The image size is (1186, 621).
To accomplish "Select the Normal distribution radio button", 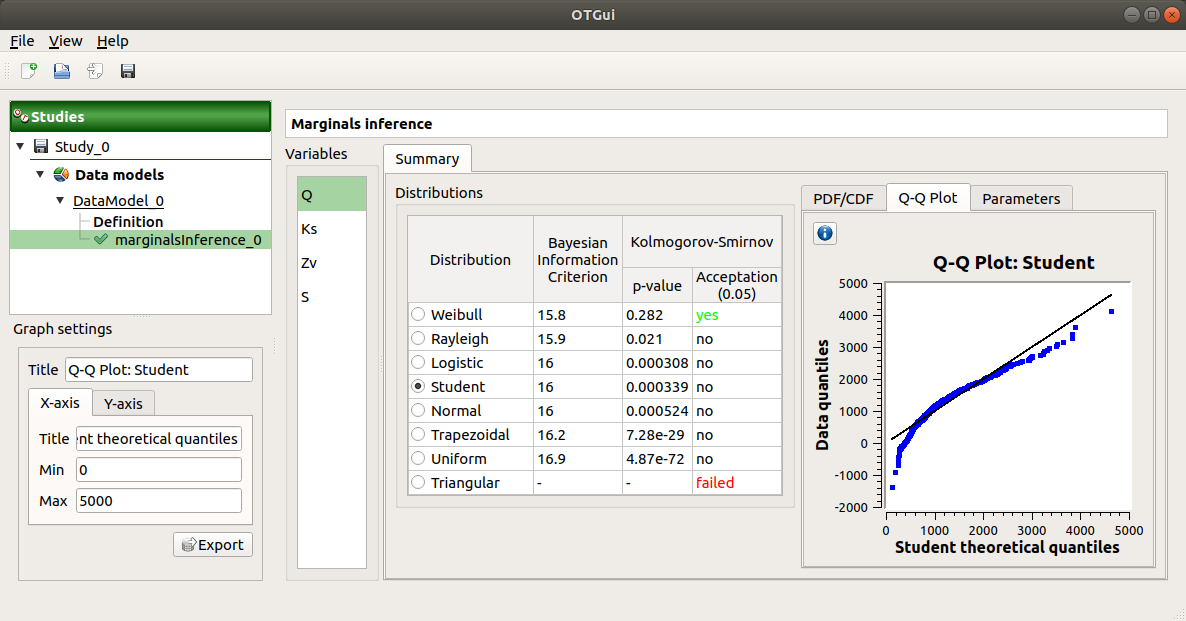I will click(417, 410).
